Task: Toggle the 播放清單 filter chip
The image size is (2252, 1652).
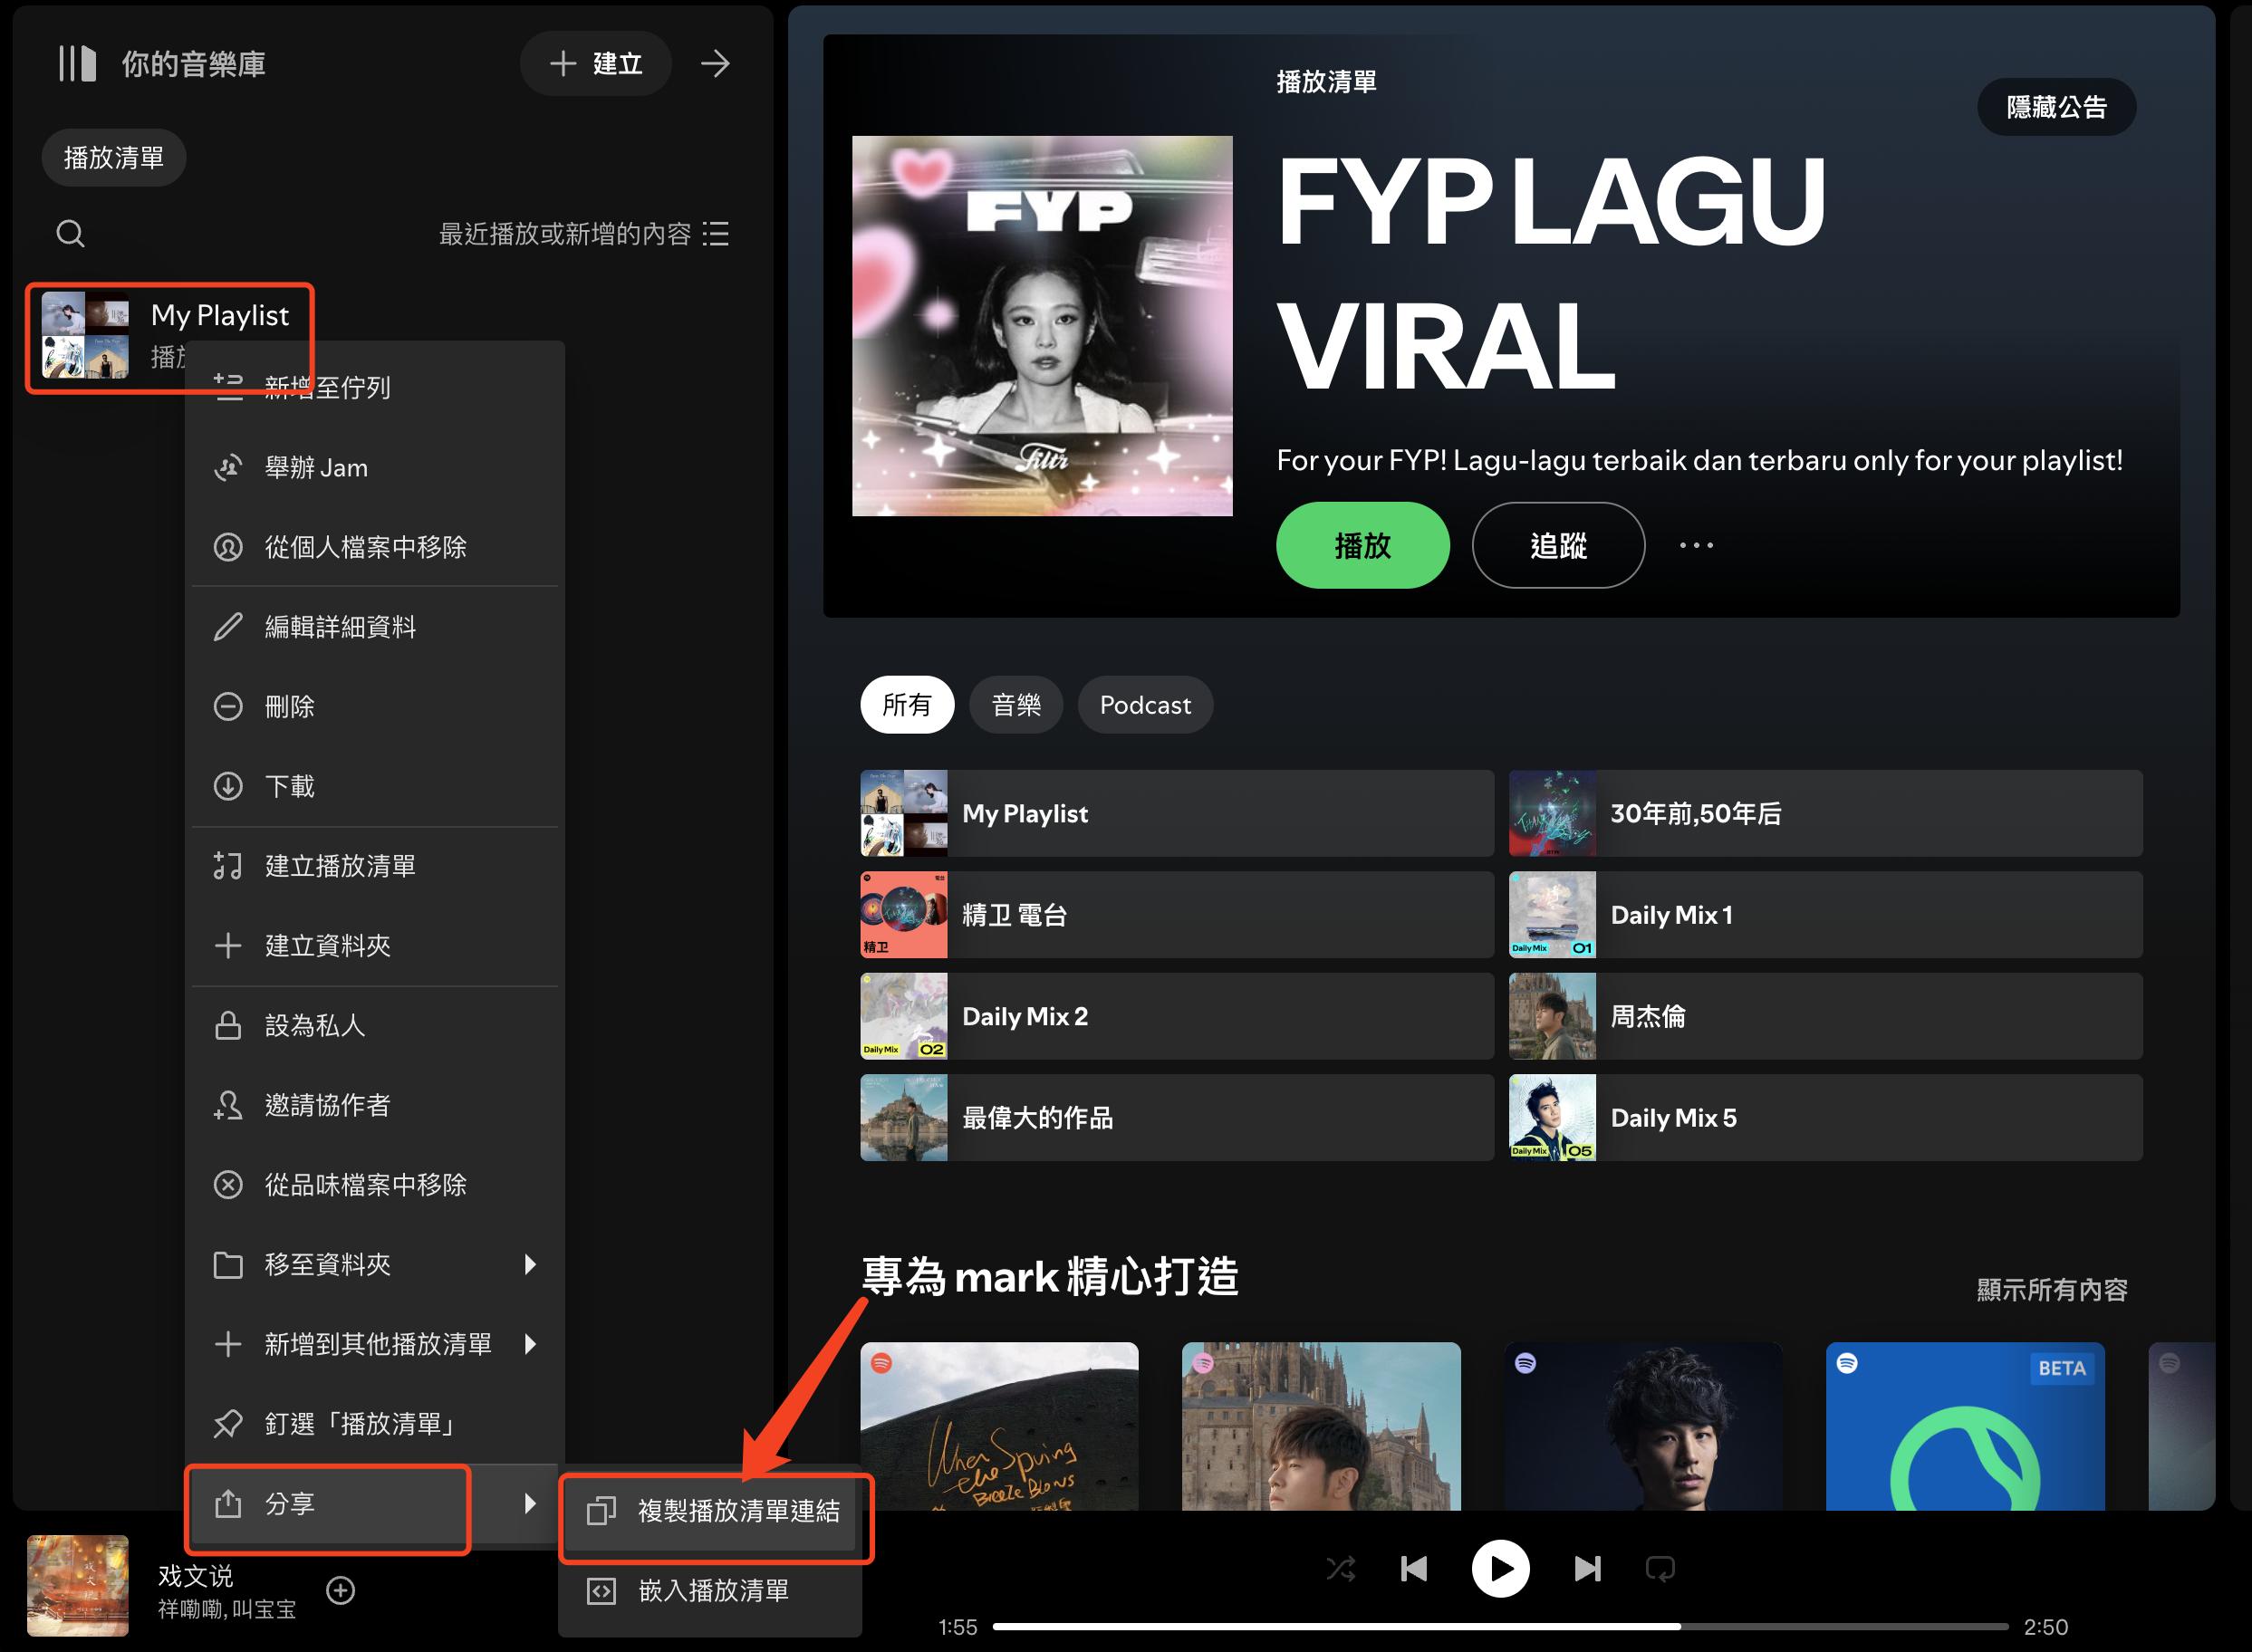Action: (x=114, y=157)
